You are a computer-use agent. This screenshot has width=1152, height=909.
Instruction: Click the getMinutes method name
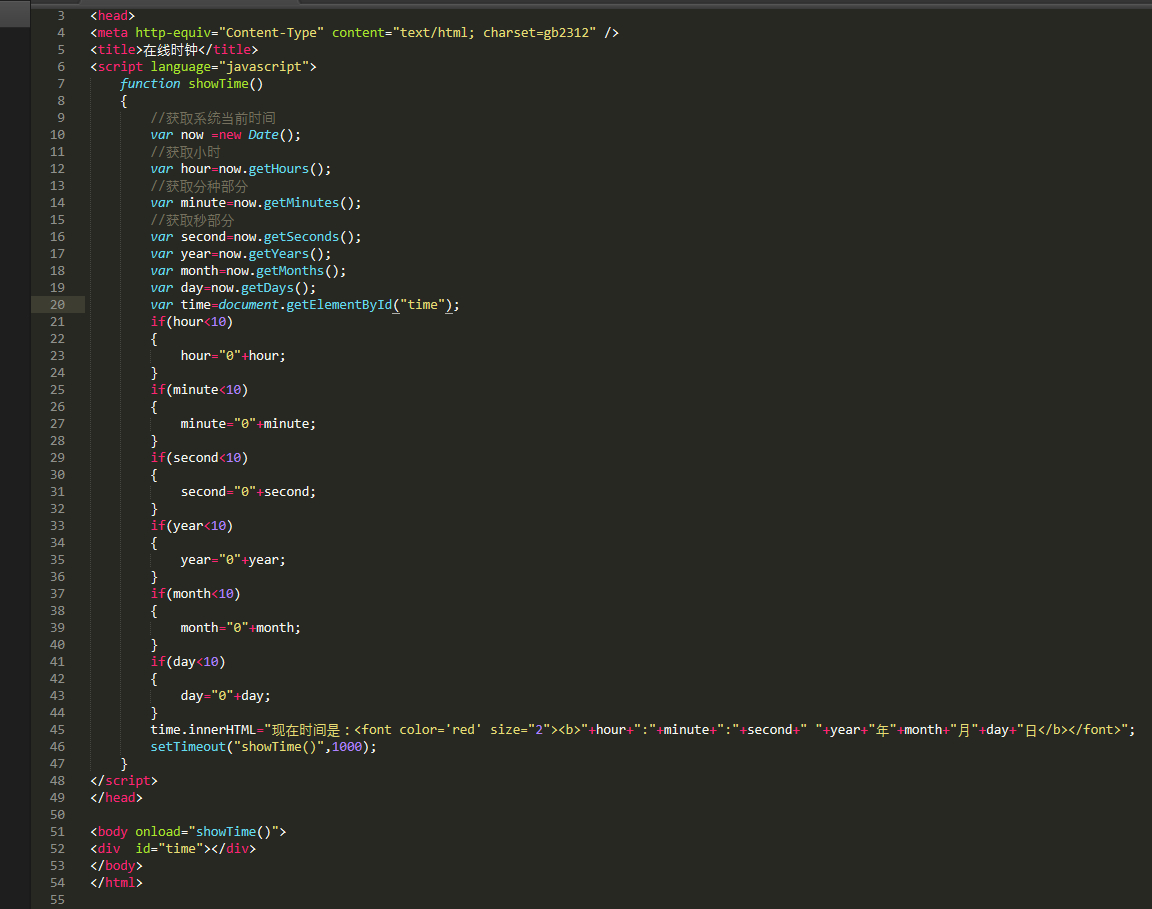pyautogui.click(x=301, y=202)
